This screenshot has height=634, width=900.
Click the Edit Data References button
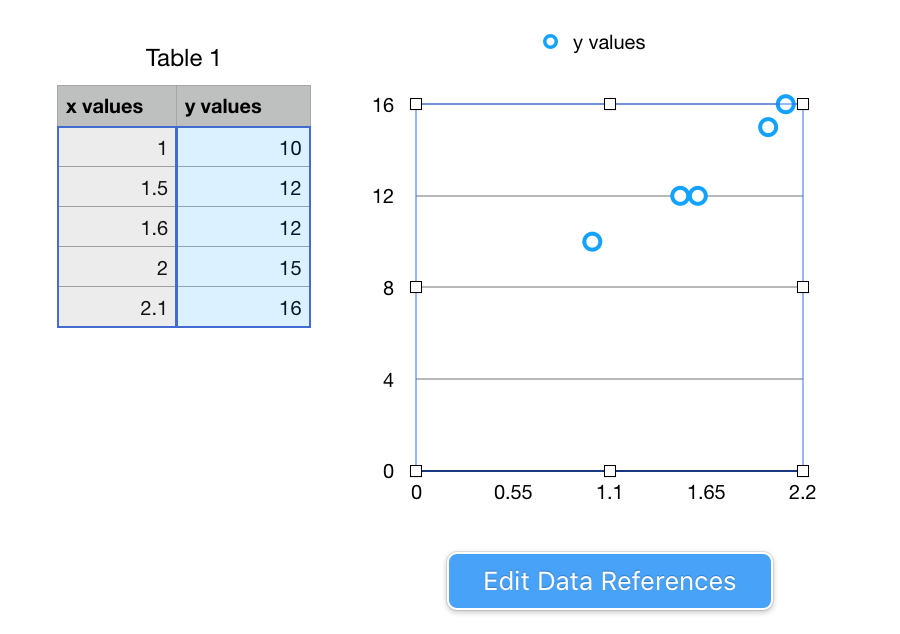pos(609,581)
